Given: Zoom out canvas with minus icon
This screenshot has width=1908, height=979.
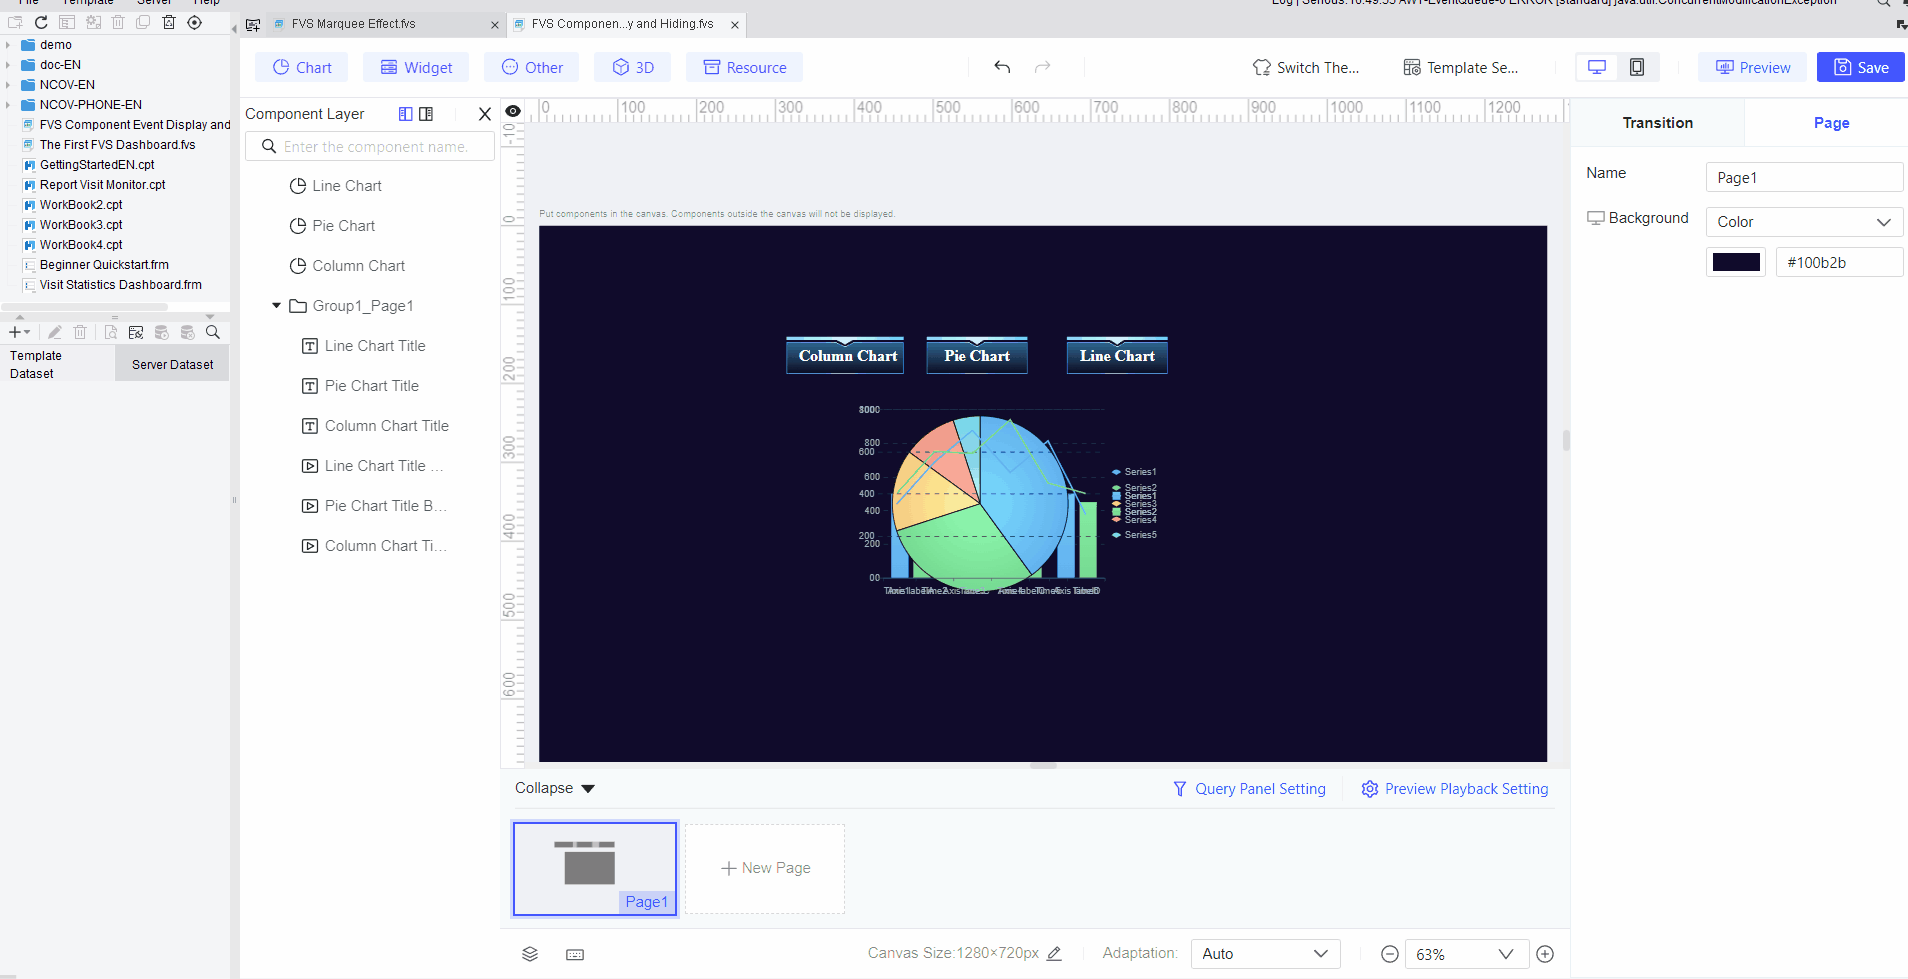Looking at the screenshot, I should pyautogui.click(x=1389, y=954).
